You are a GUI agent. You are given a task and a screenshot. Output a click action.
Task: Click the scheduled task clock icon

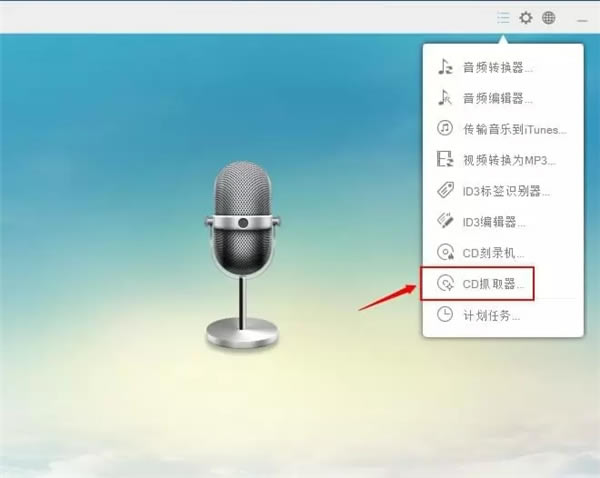point(445,314)
